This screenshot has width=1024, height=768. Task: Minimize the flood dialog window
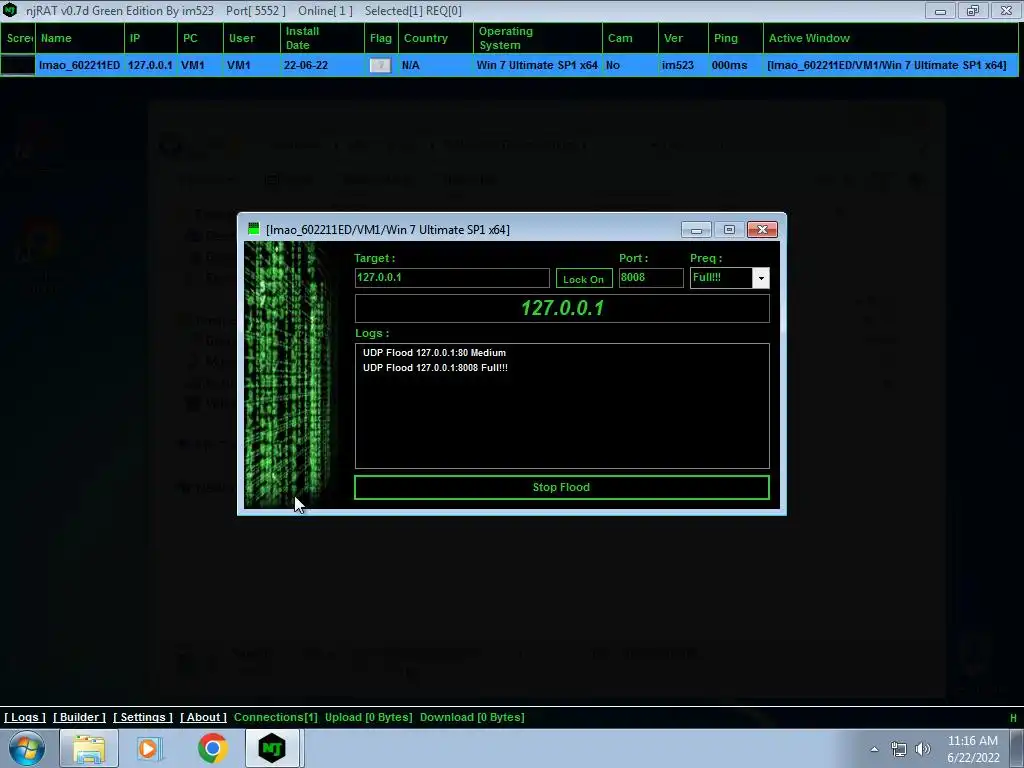click(696, 229)
